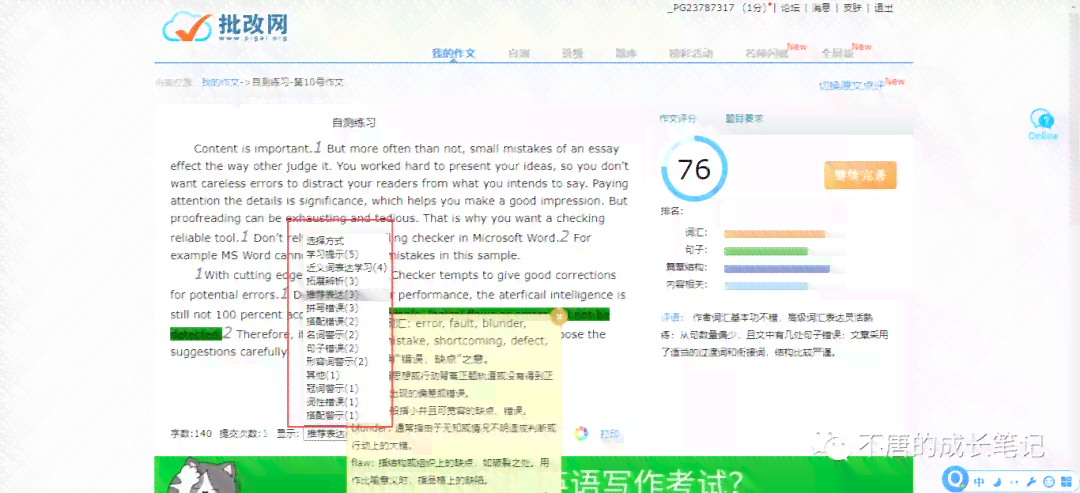Viewport: 1080px width, 493px height.
Task: Click 切换原文点评 link
Action: tap(851, 85)
